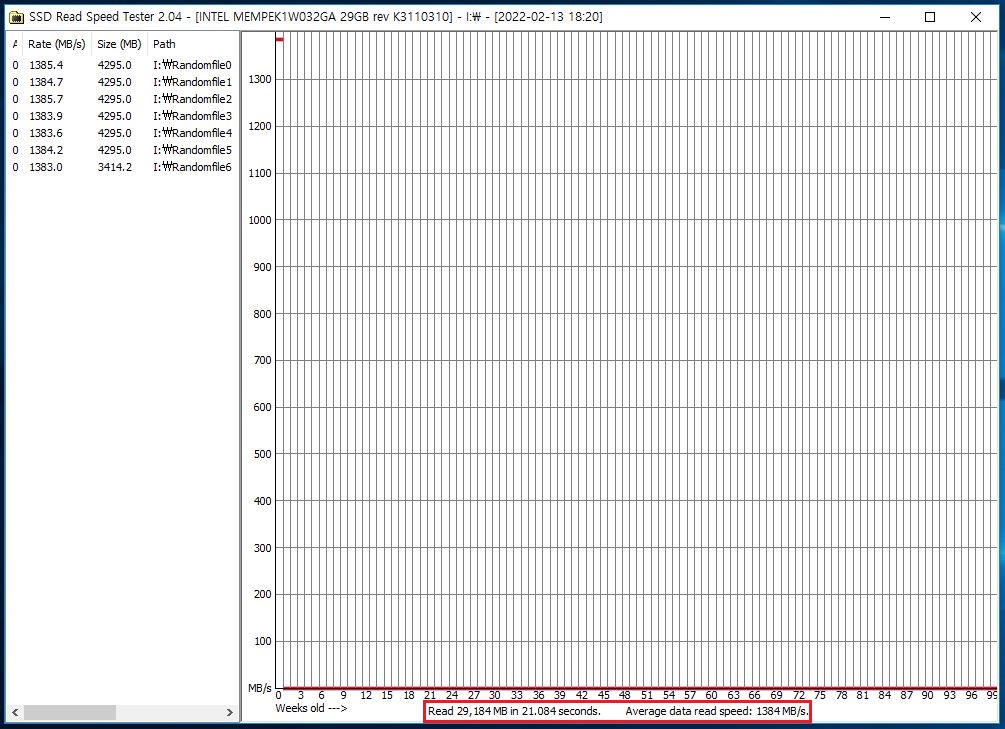This screenshot has width=1005, height=729.
Task: Click the week 96 label on the x-axis
Action: click(x=971, y=695)
